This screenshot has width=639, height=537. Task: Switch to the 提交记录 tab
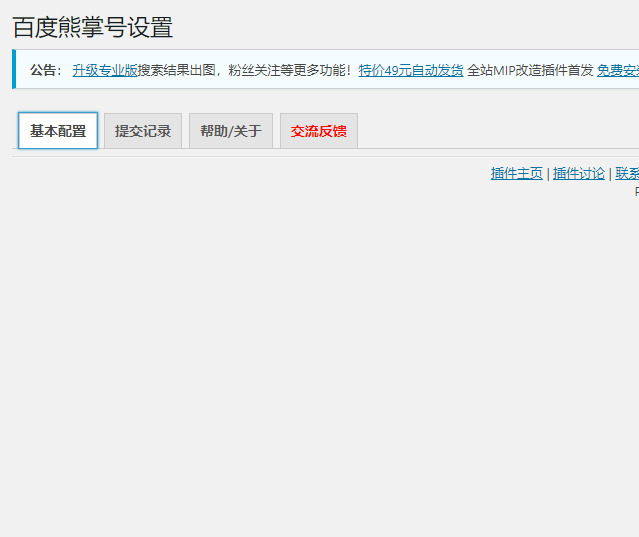pos(143,131)
